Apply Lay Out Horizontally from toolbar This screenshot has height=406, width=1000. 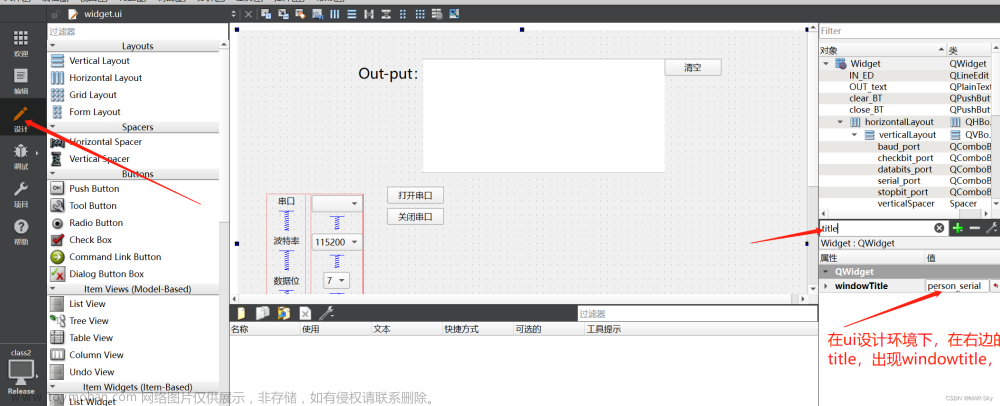coord(334,14)
